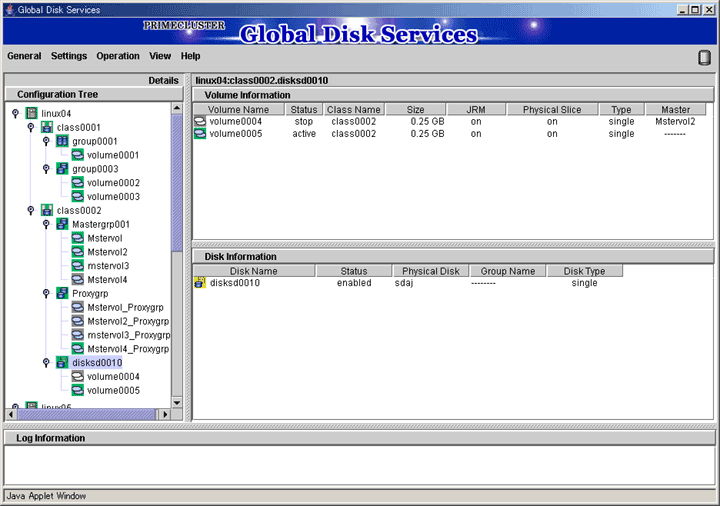Click the volume0003 volume icon
This screenshot has width=720, height=506.
pos(78,196)
